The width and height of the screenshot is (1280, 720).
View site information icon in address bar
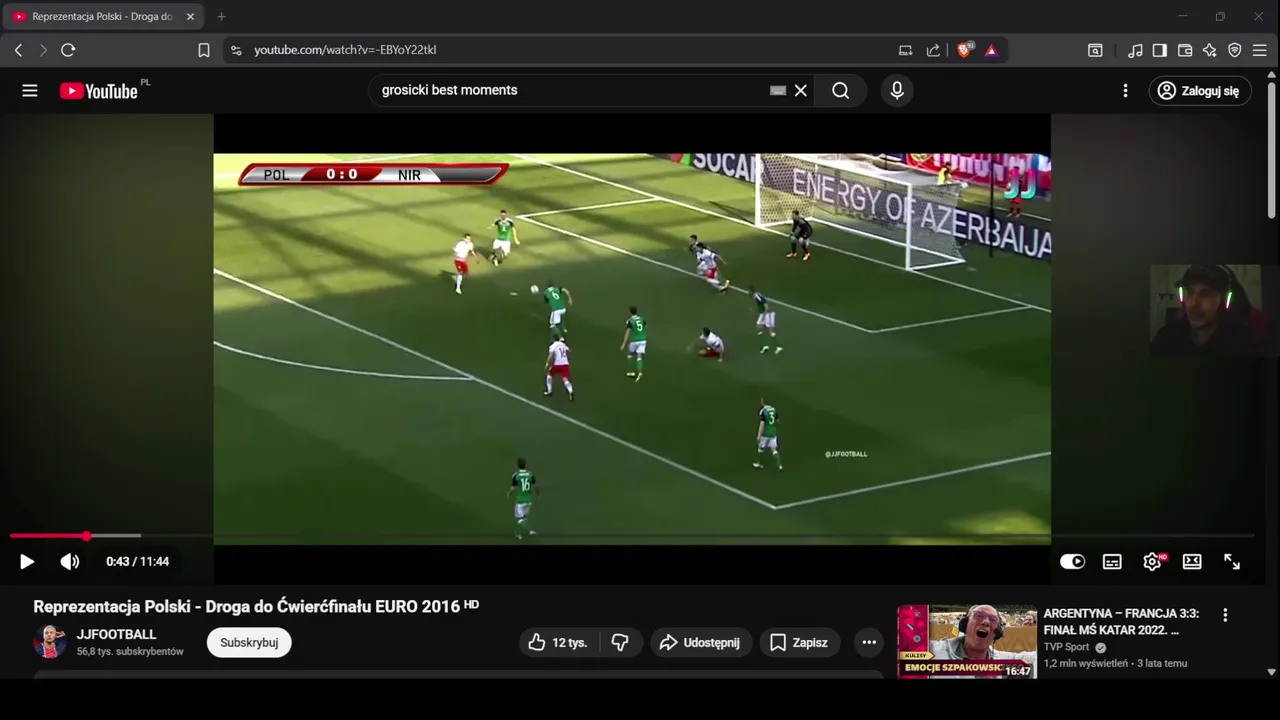point(236,50)
